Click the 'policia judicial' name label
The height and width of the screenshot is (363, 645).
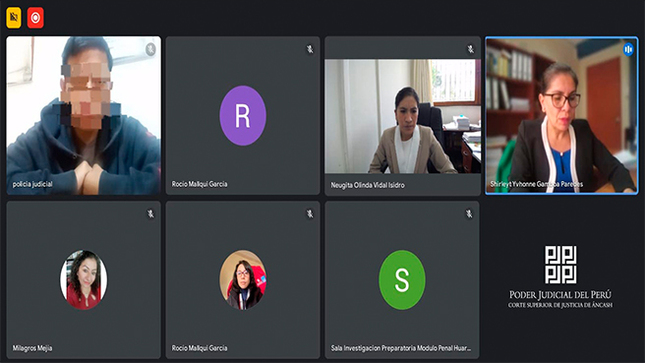click(32, 184)
